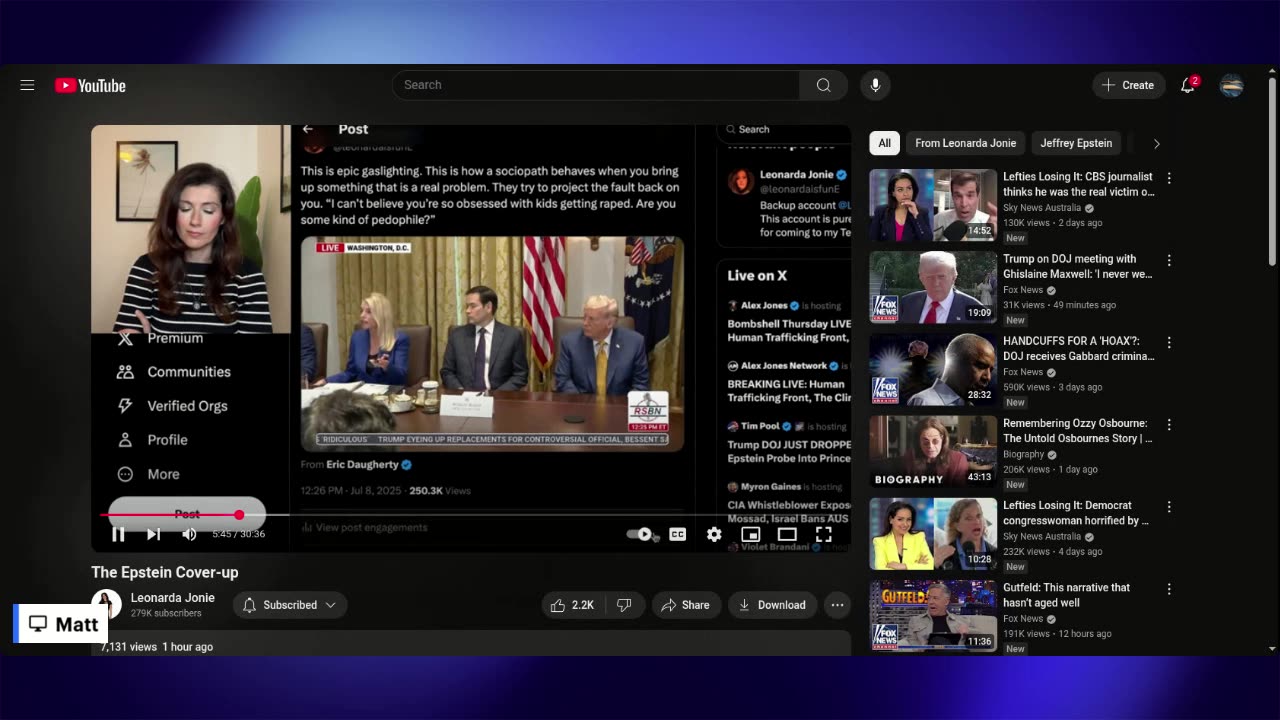Enable theater mode
The width and height of the screenshot is (1280, 720).
click(787, 534)
